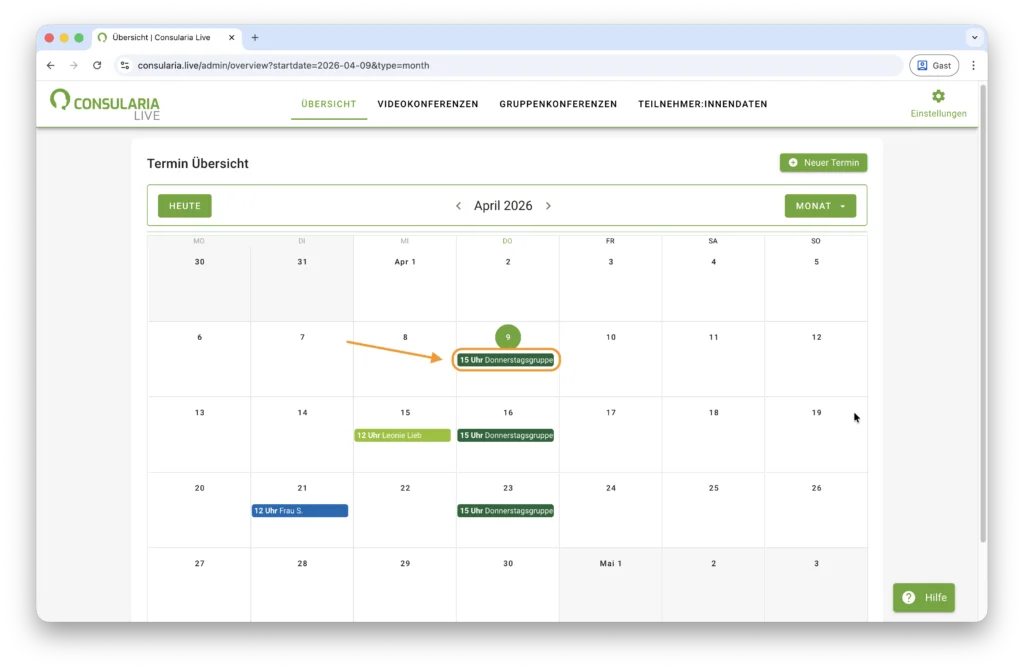Navigate to Teilnehmer:innendaten
This screenshot has width=1024, height=670.
pyautogui.click(x=702, y=104)
